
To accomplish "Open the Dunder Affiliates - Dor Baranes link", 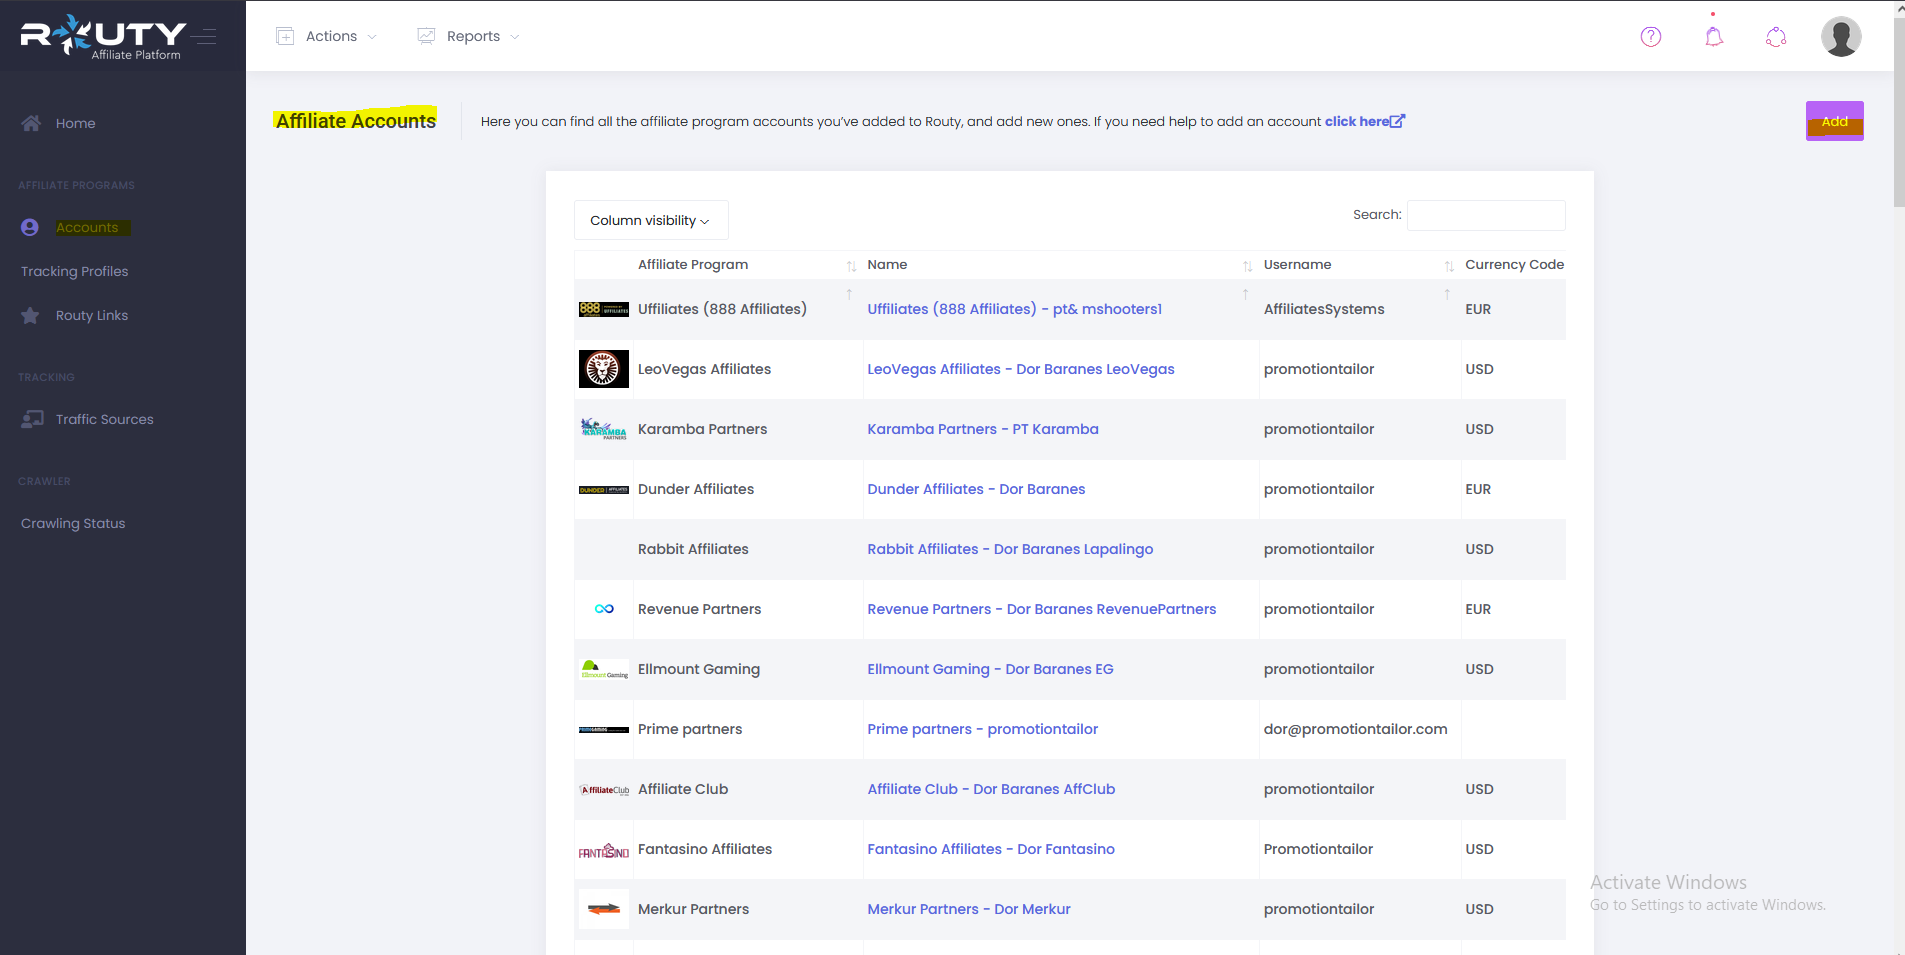I will tap(976, 489).
